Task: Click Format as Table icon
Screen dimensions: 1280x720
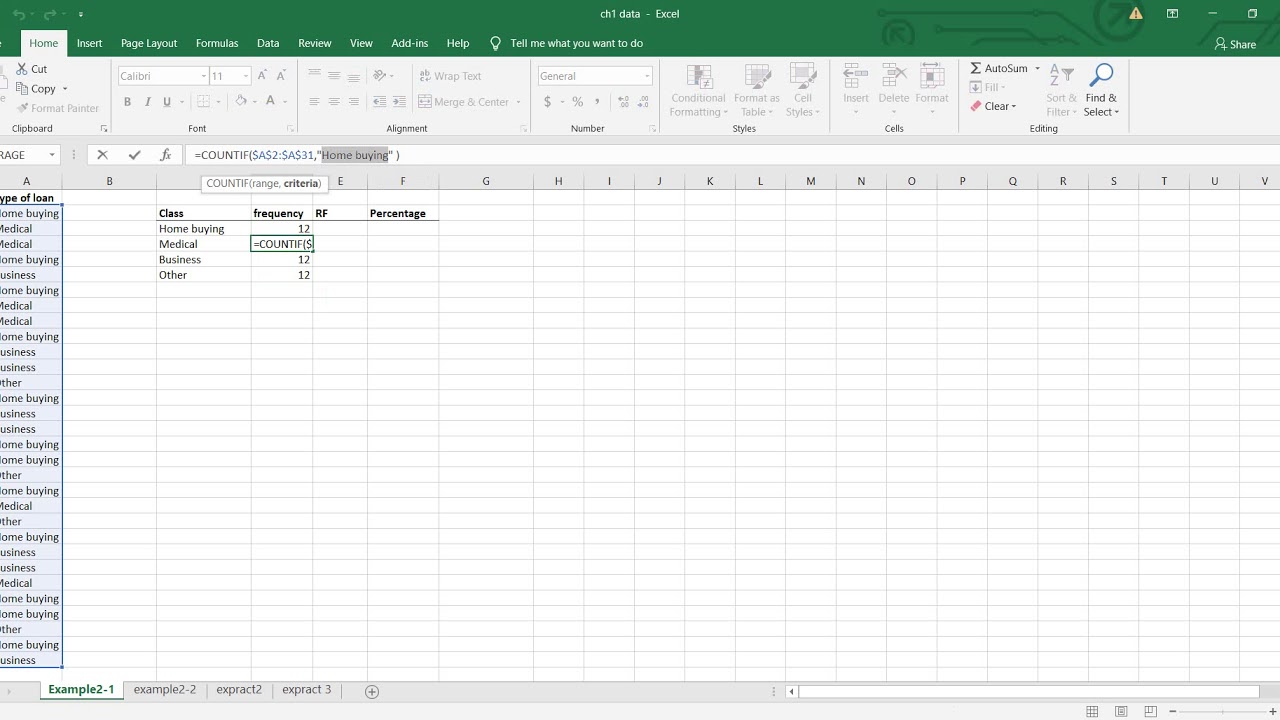Action: pos(757,76)
